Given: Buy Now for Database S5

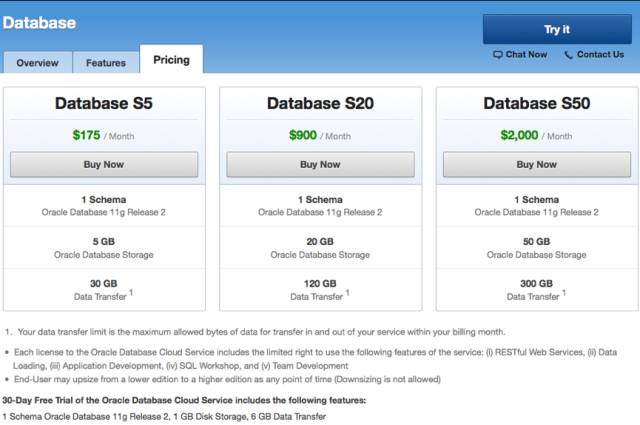Looking at the screenshot, I should coord(104,165).
